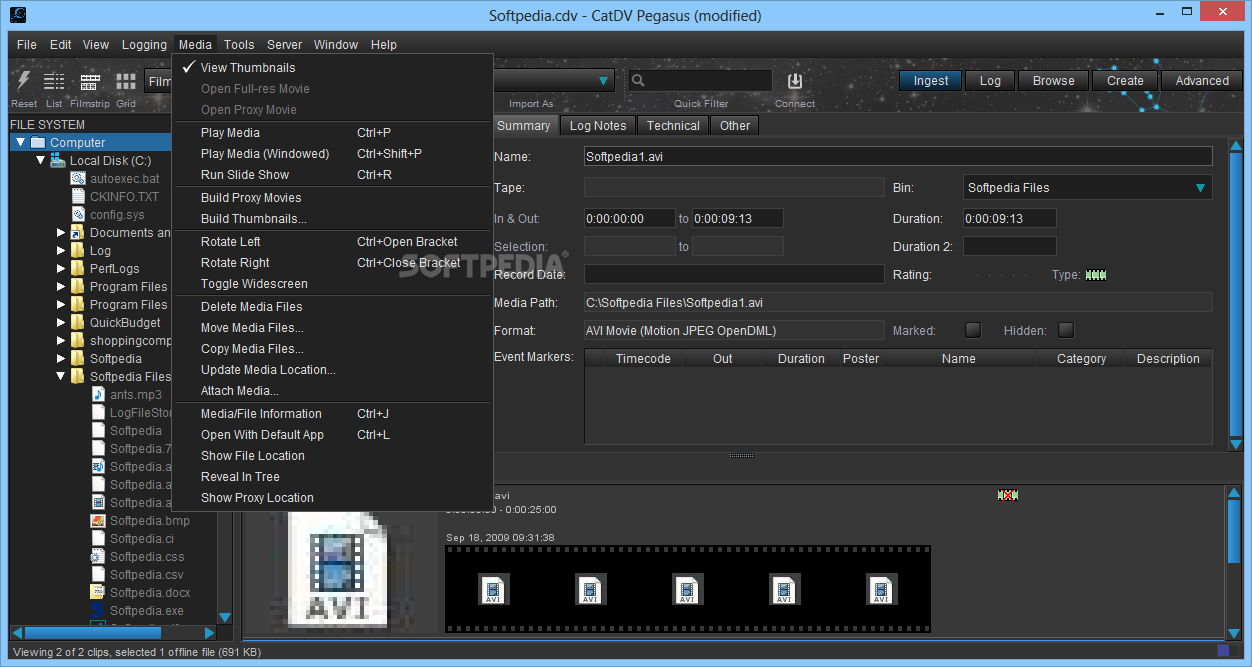Click the Ingest button
This screenshot has height=667, width=1252.
tap(931, 81)
